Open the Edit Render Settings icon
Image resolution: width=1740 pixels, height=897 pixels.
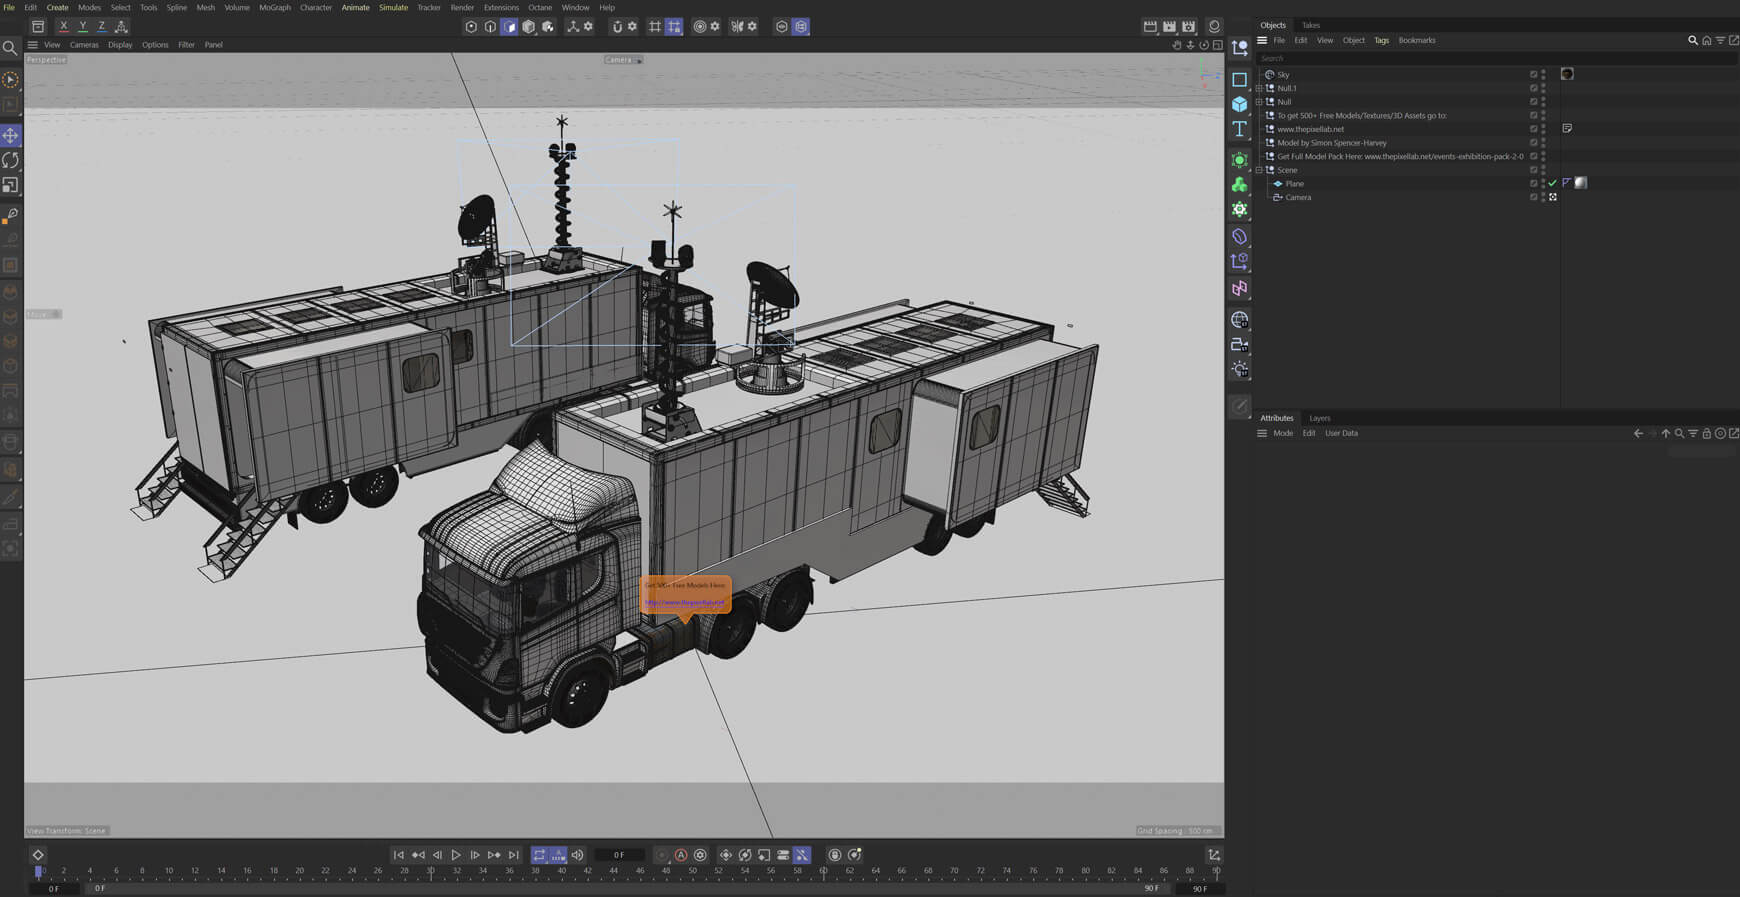(1189, 26)
